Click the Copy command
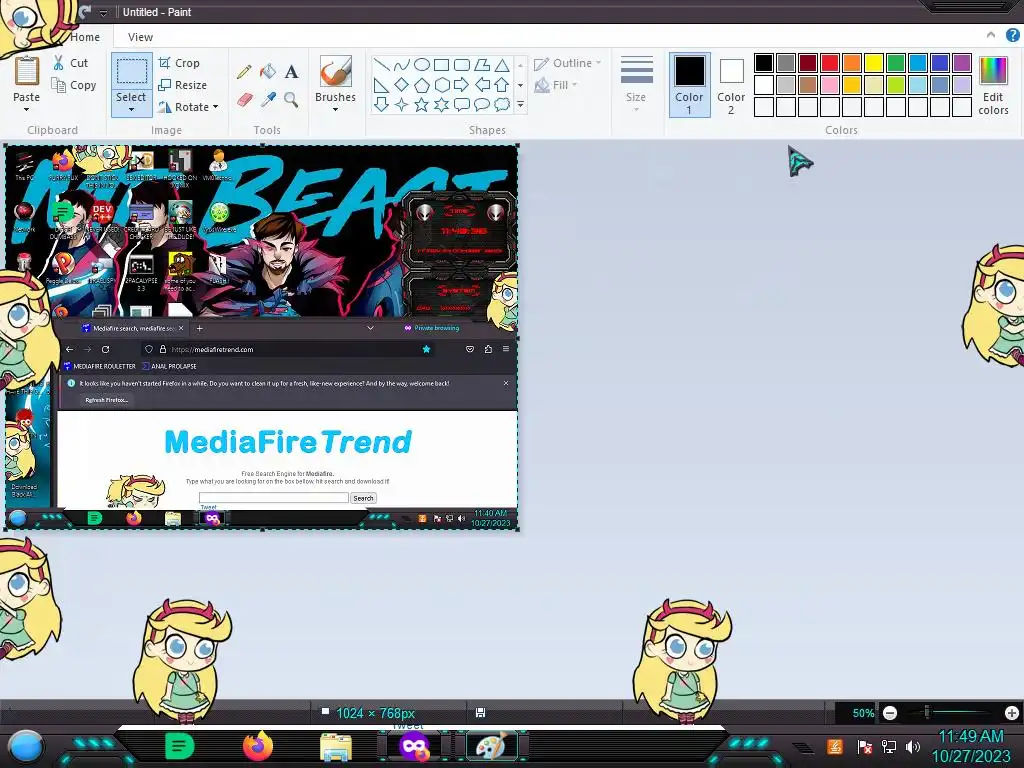Screen dimensions: 1024x768 [74, 85]
